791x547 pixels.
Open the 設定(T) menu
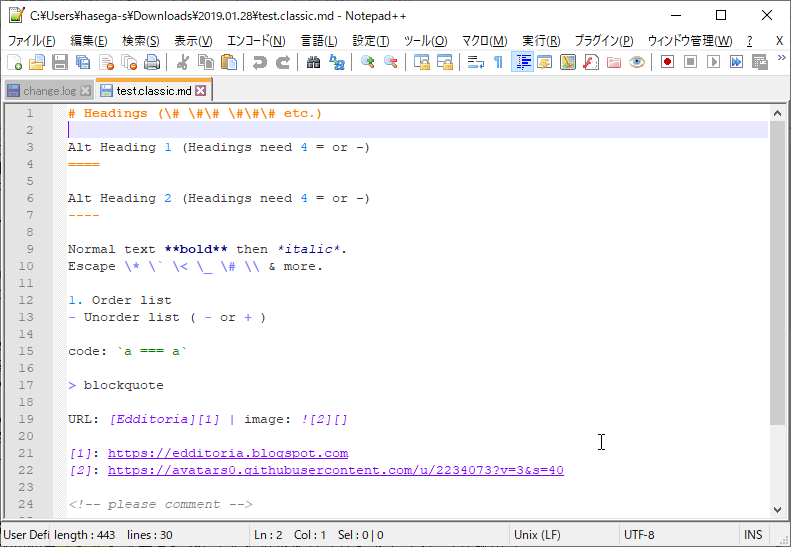pos(371,41)
